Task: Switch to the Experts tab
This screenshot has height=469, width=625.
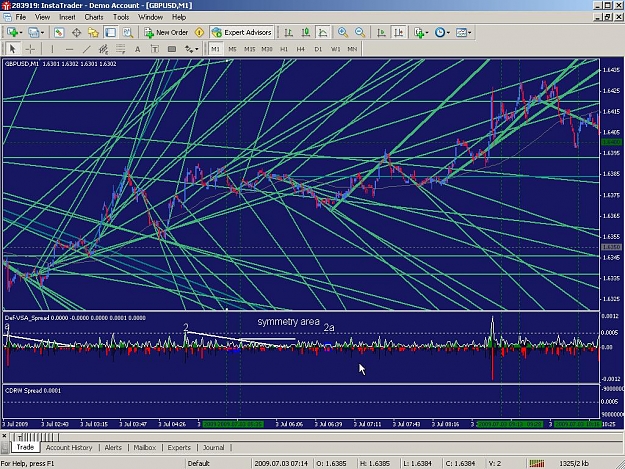Action: coord(179,447)
